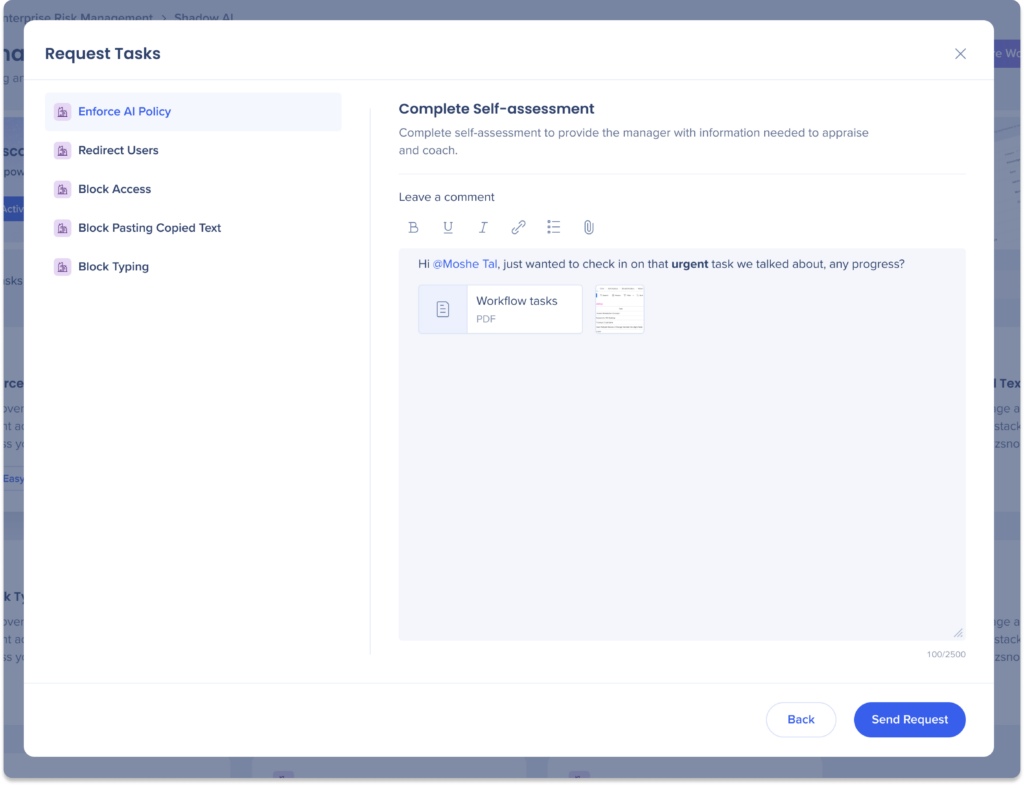
Task: Select the Block Access task
Action: pos(114,189)
